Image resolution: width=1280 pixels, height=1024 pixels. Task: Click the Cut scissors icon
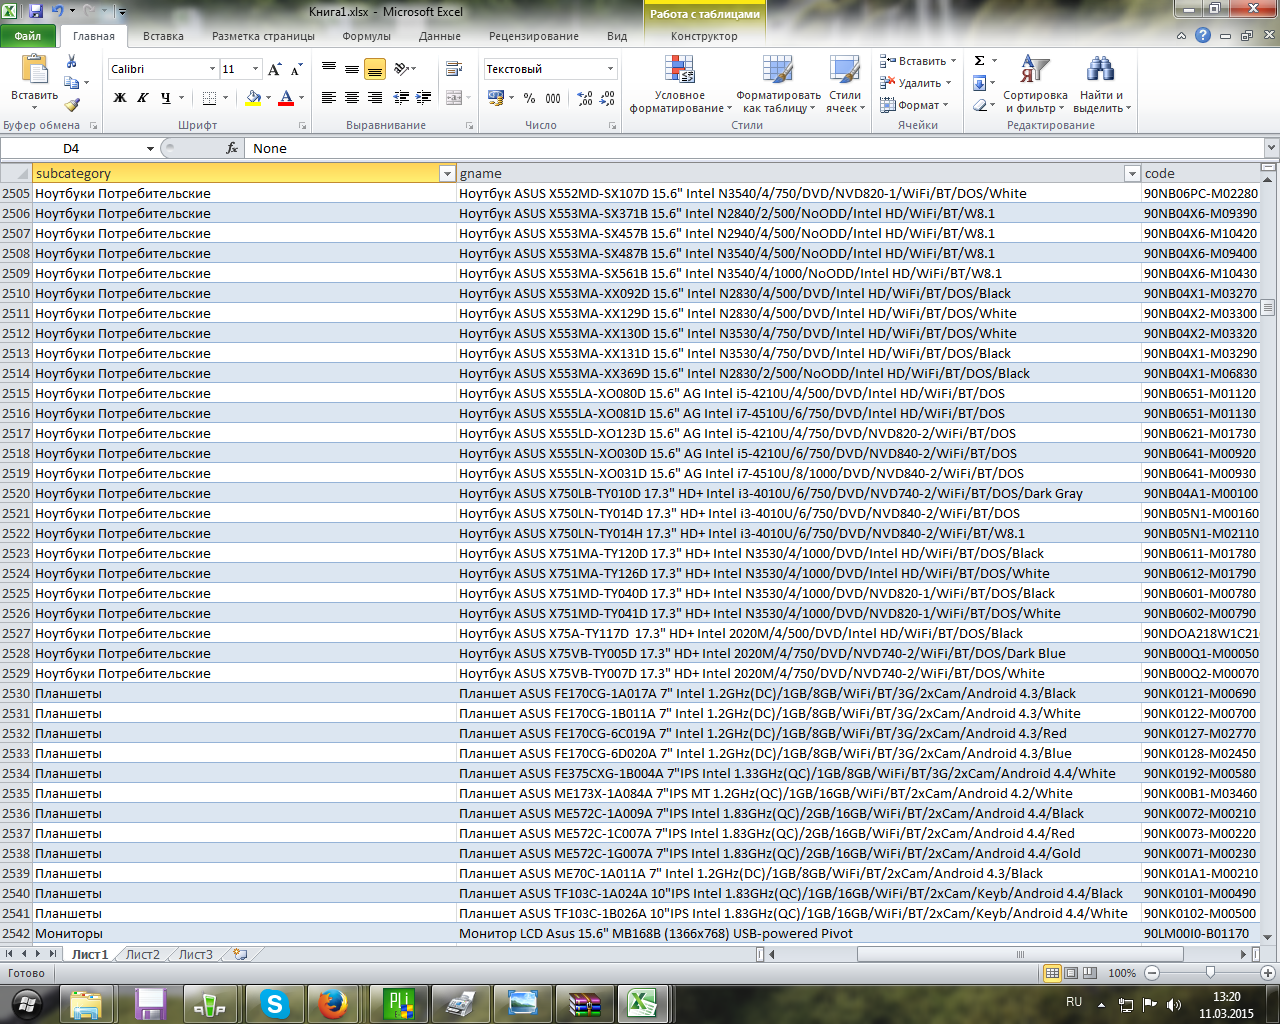pyautogui.click(x=71, y=62)
